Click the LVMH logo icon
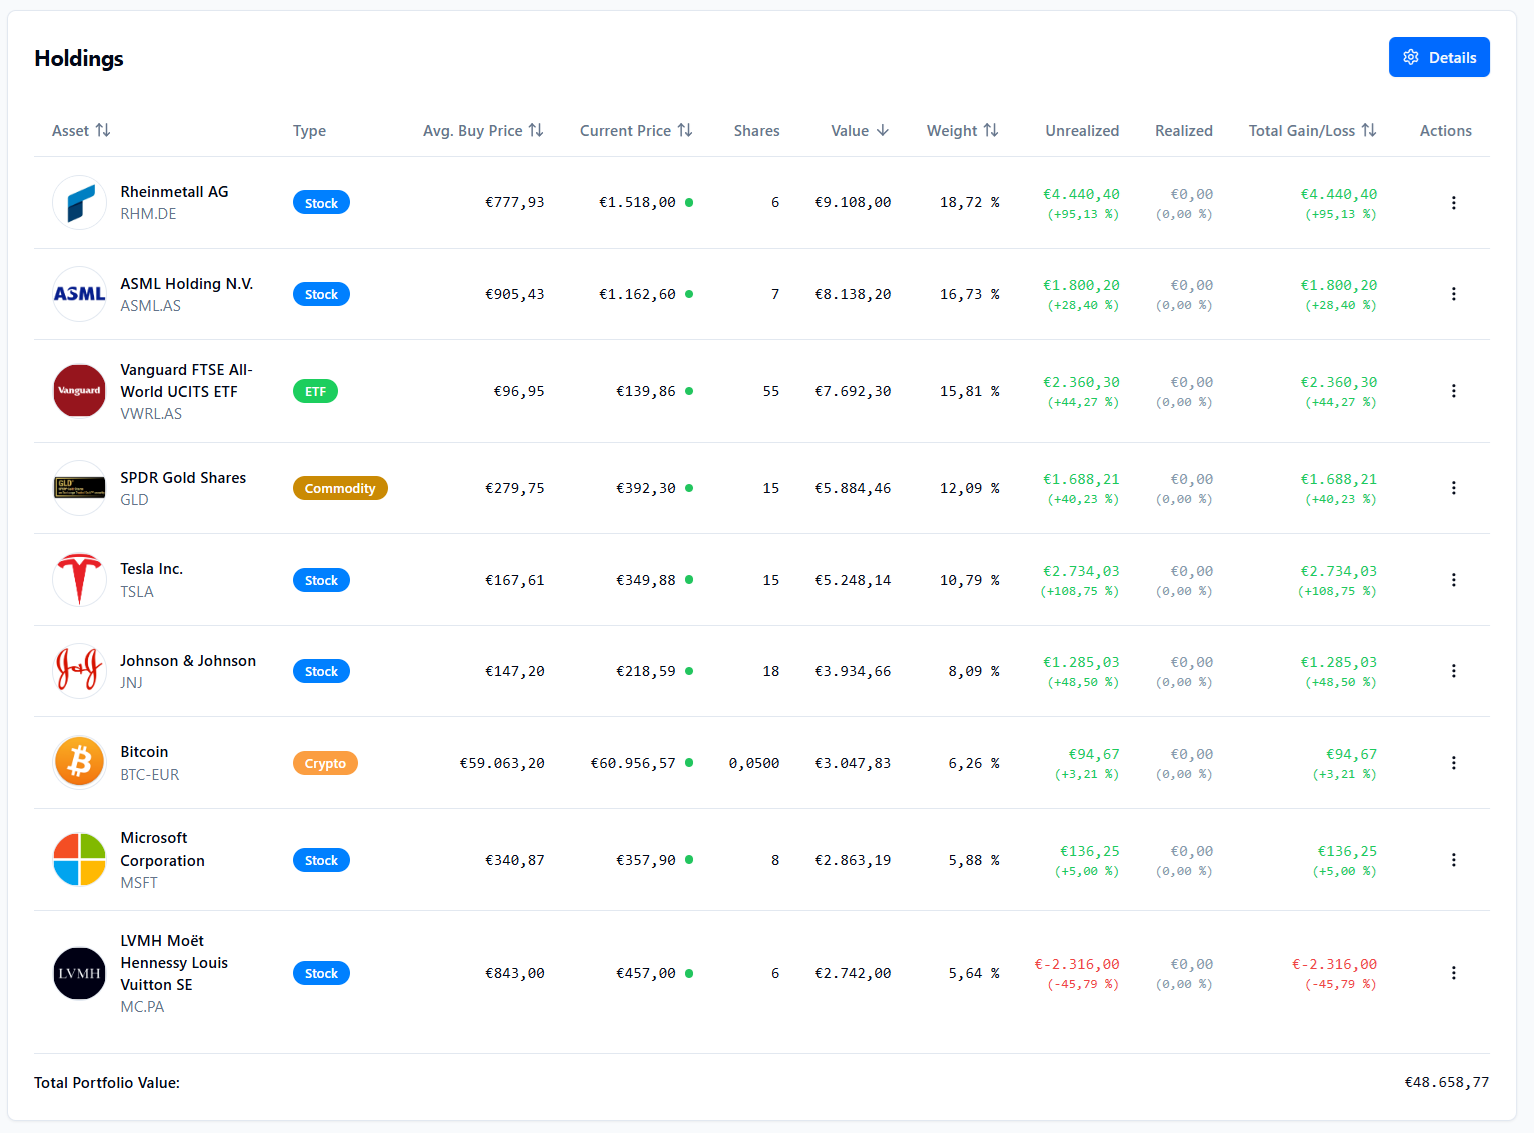Viewport: 1534px width, 1133px height. pyautogui.click(x=79, y=973)
